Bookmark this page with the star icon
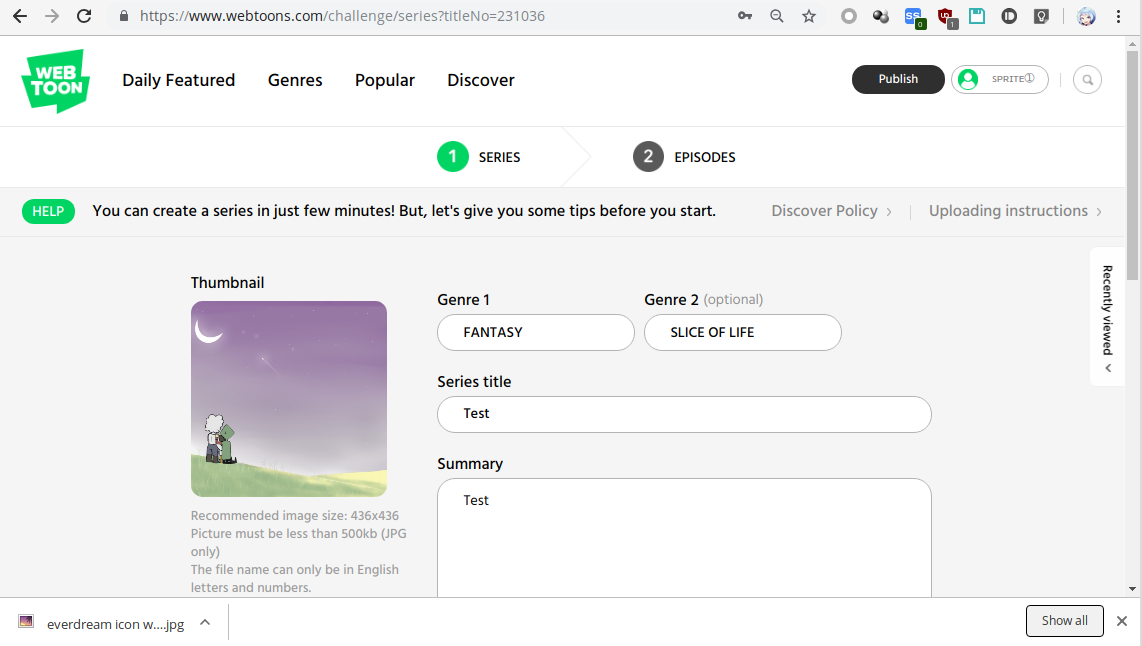Screen dimensions: 1142x646 [x=809, y=16]
